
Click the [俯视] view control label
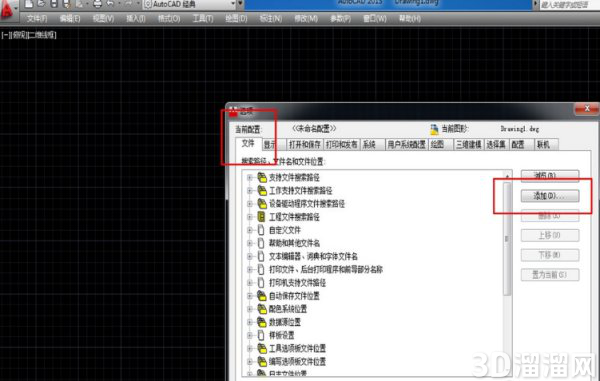tap(20, 35)
